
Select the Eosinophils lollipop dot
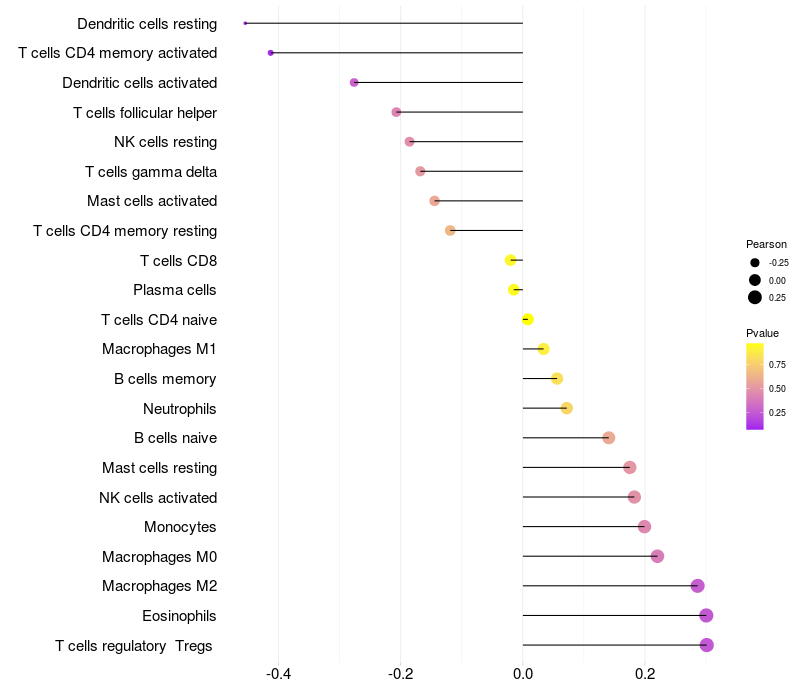pyautogui.click(x=706, y=616)
